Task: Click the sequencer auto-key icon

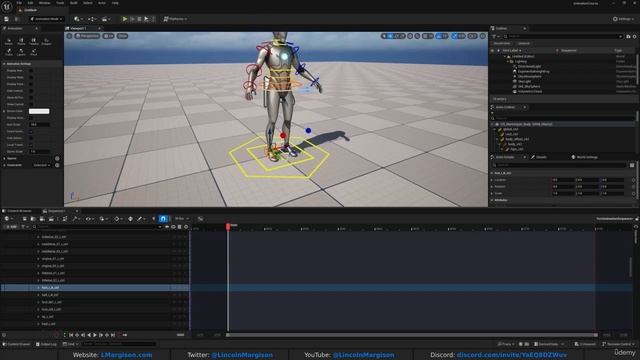Action: (131, 219)
